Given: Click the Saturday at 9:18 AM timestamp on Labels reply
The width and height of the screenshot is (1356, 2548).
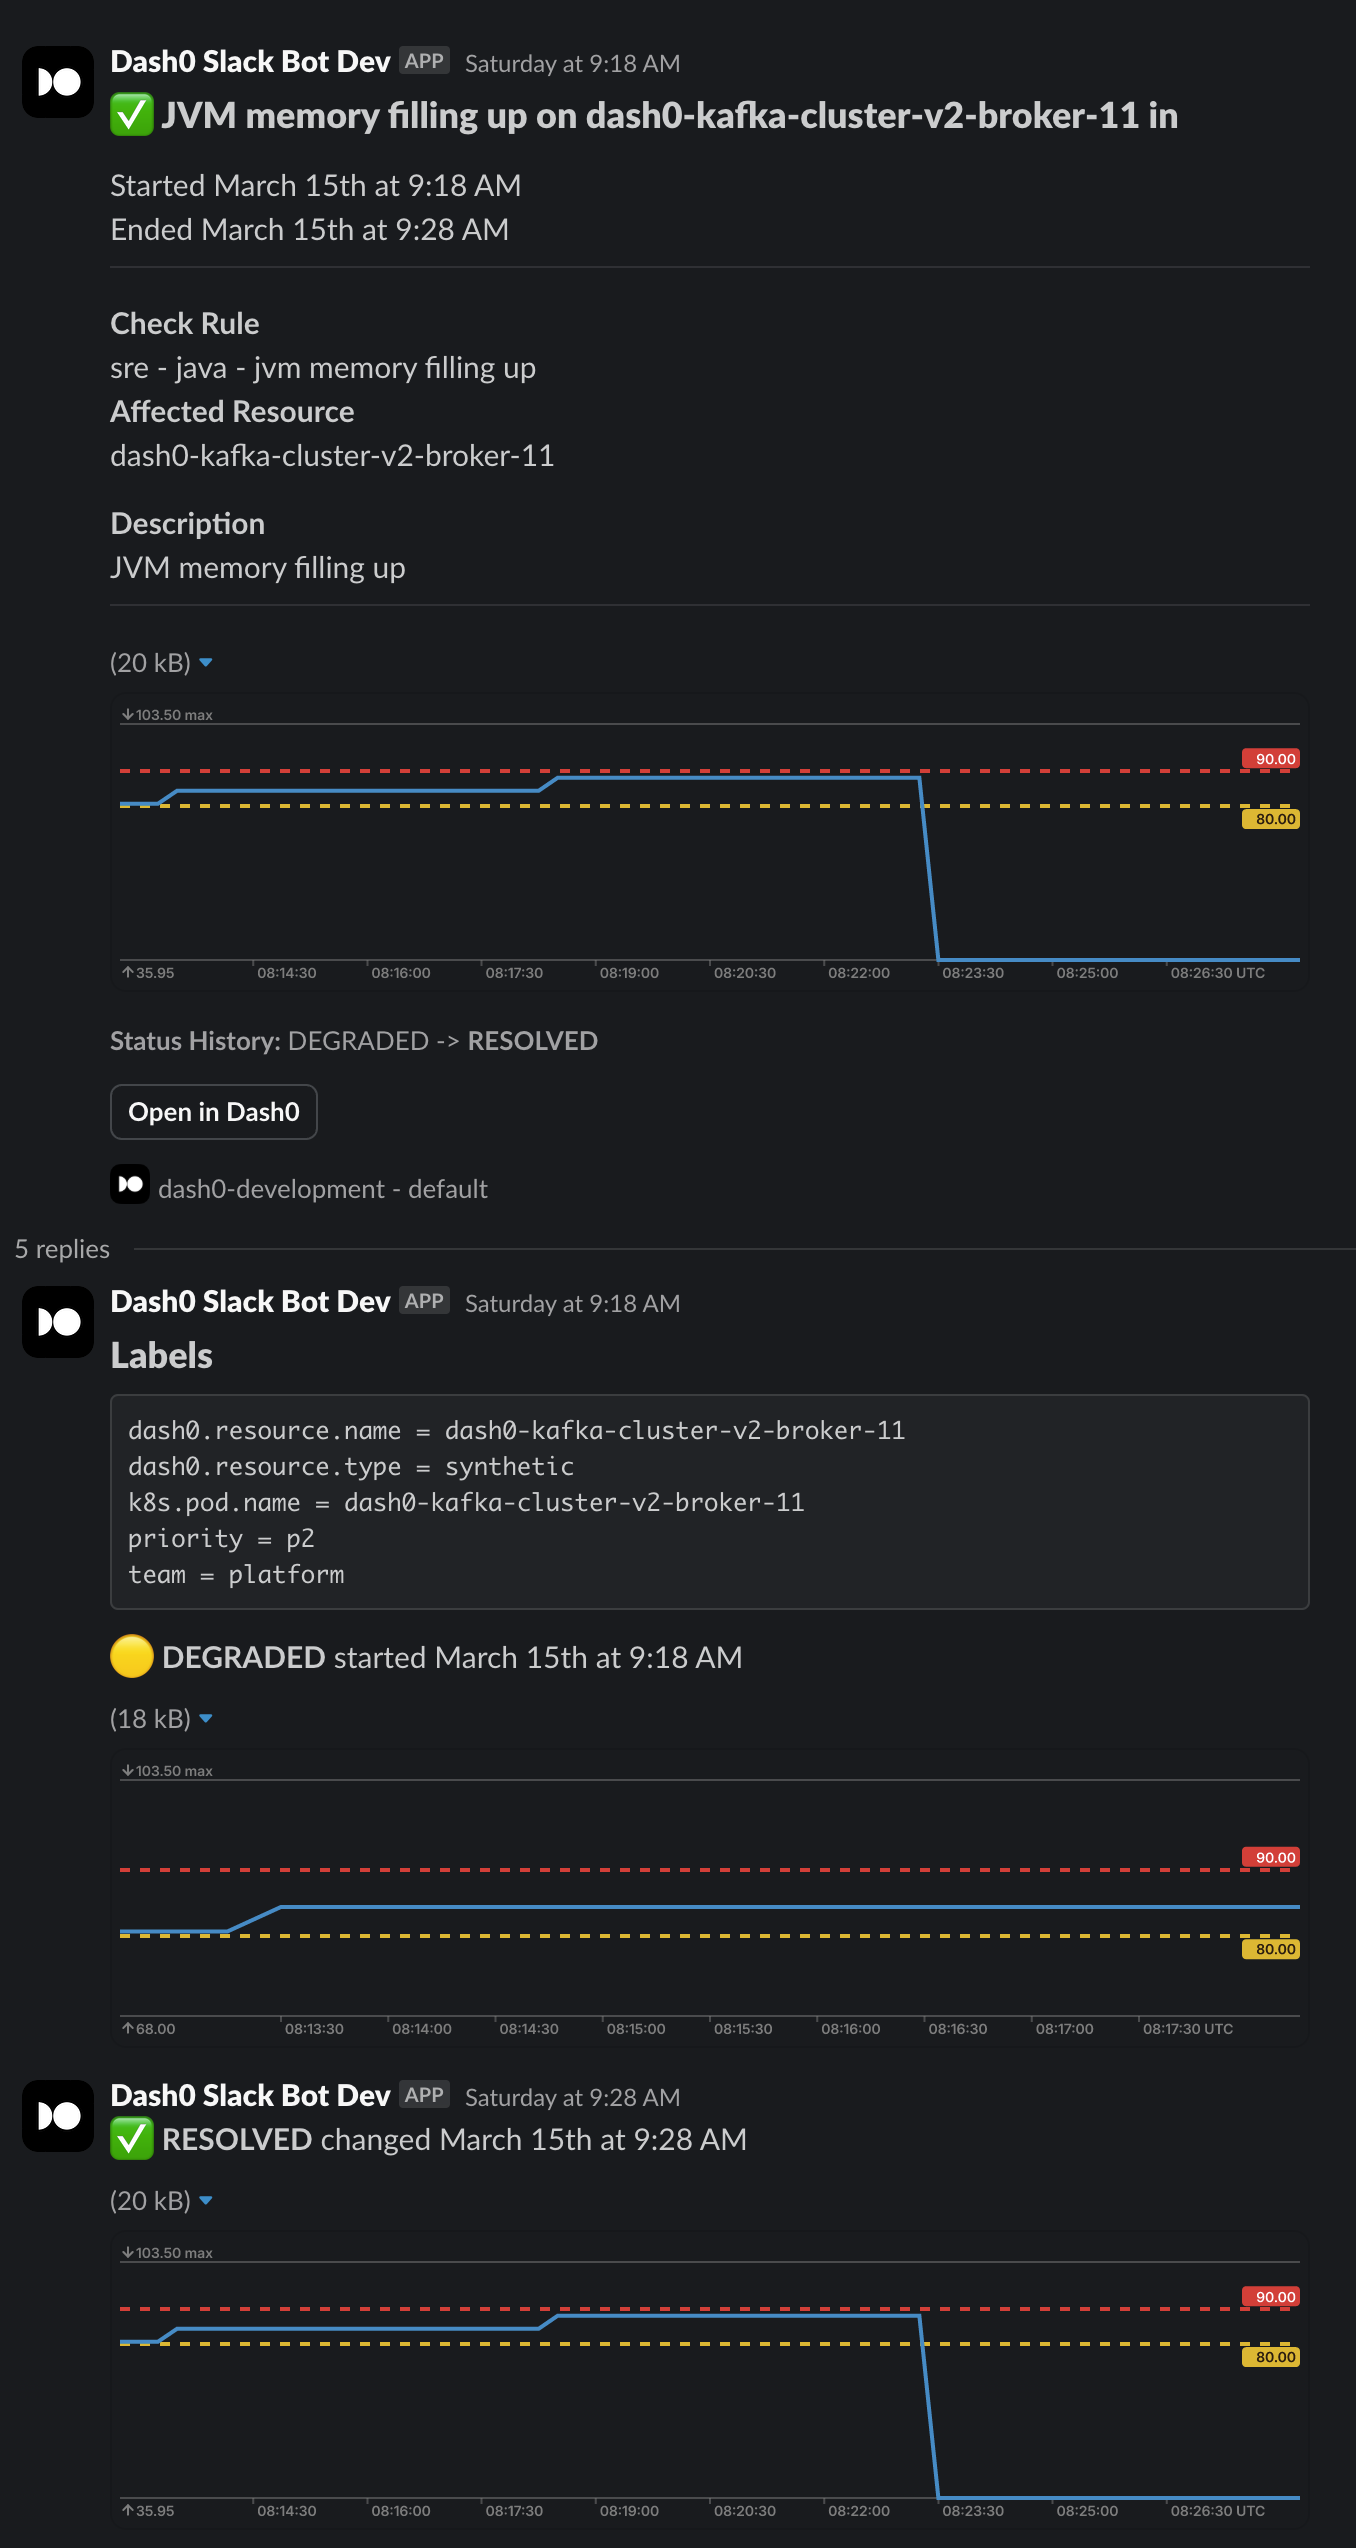Looking at the screenshot, I should 572,1303.
